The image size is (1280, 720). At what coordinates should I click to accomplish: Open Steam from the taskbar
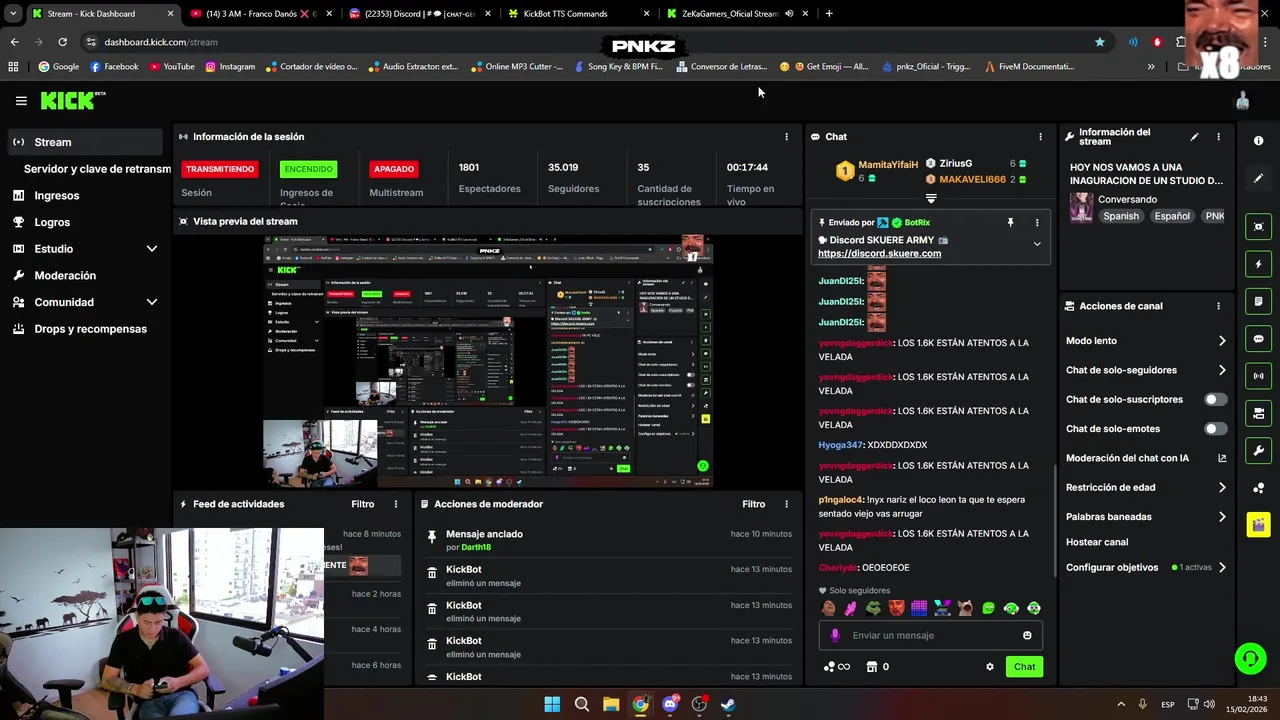point(729,705)
